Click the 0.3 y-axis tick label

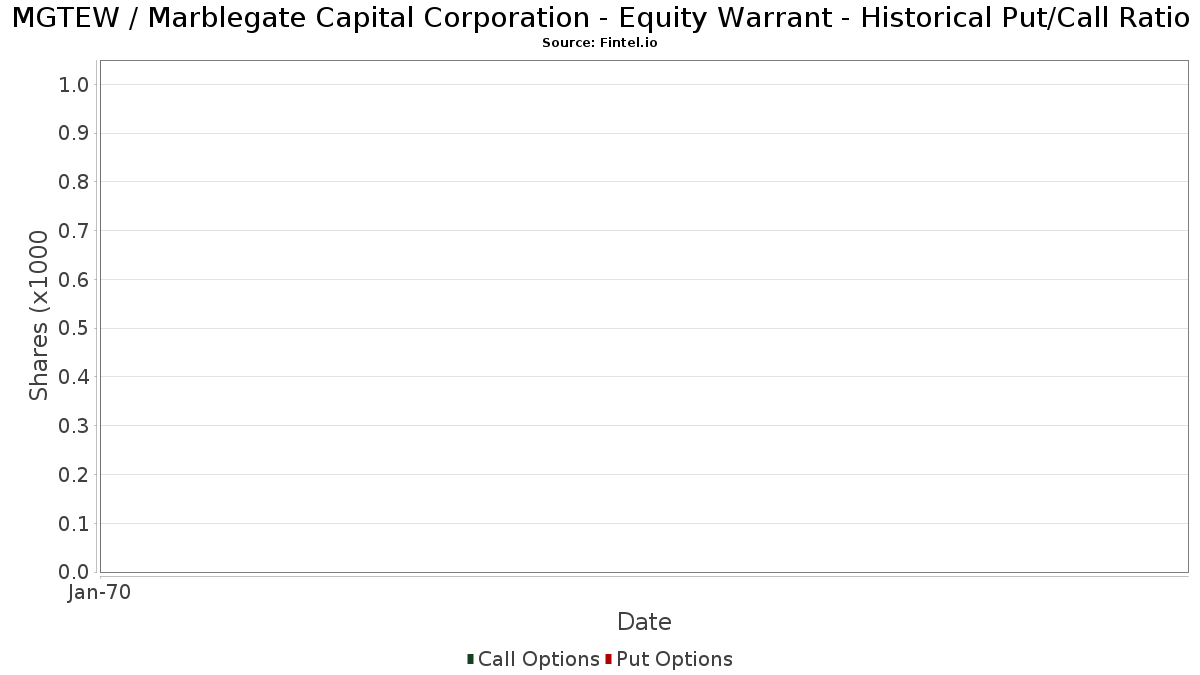(74, 426)
